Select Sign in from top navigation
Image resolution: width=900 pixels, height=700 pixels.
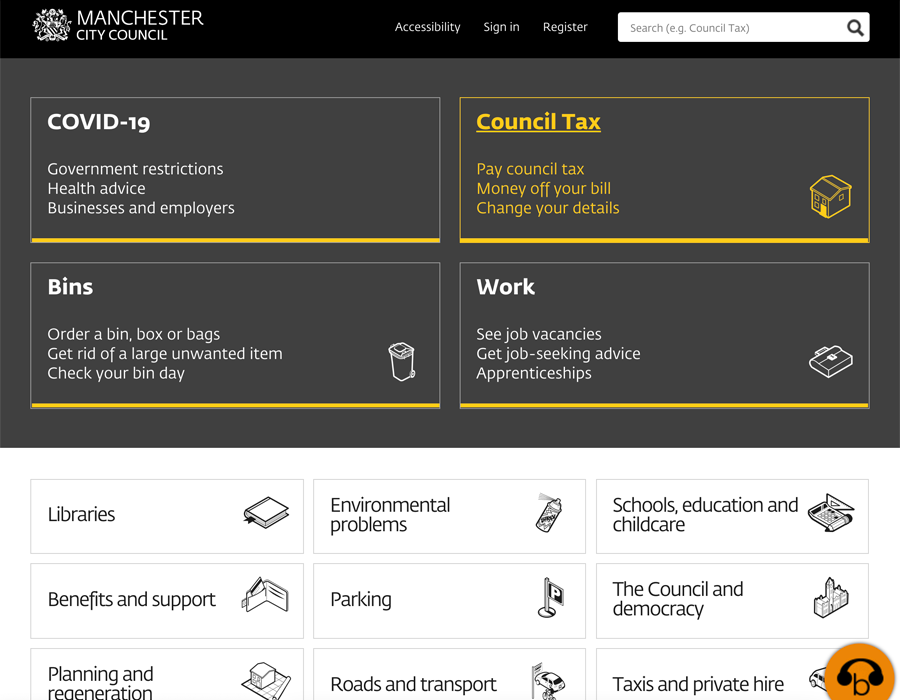tap(501, 27)
